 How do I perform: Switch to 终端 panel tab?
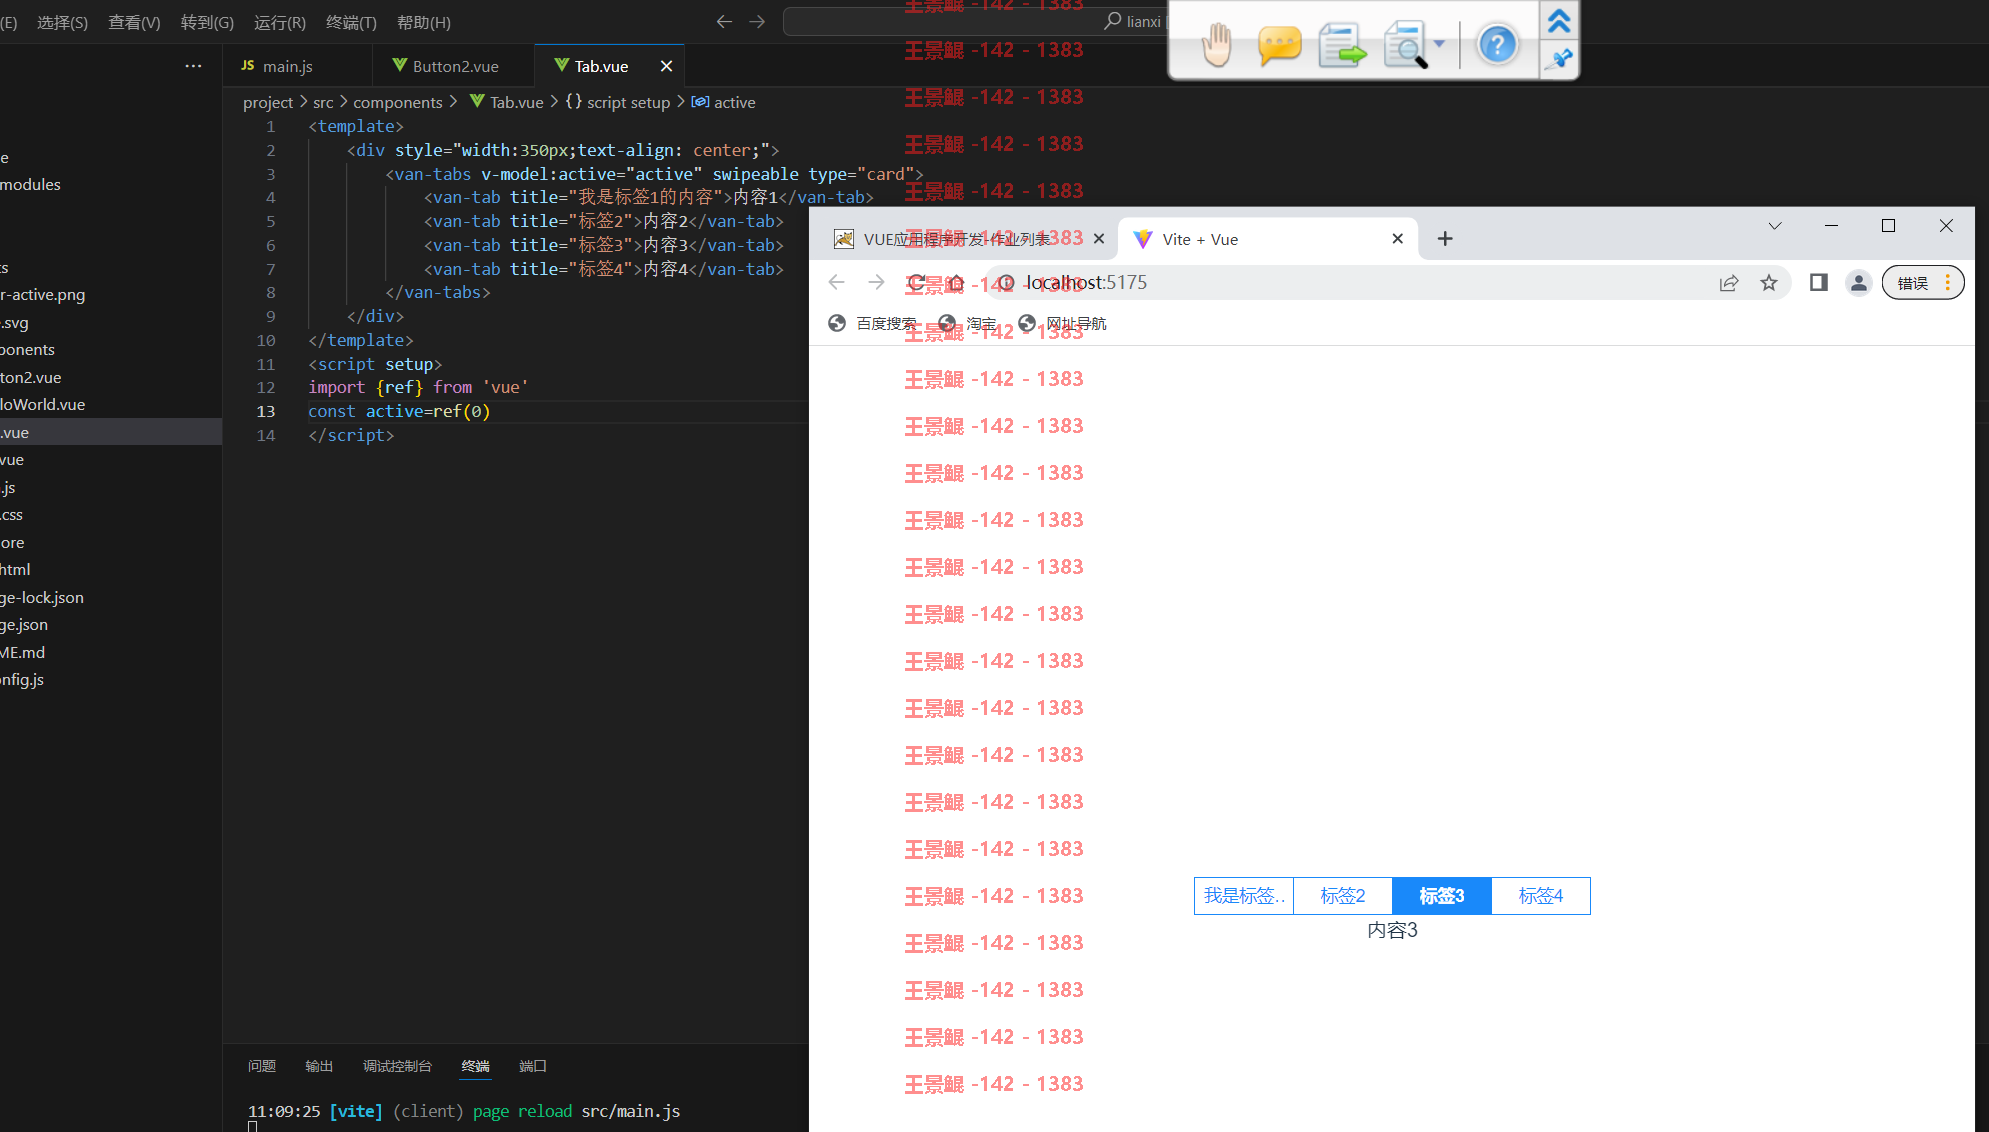476,1066
